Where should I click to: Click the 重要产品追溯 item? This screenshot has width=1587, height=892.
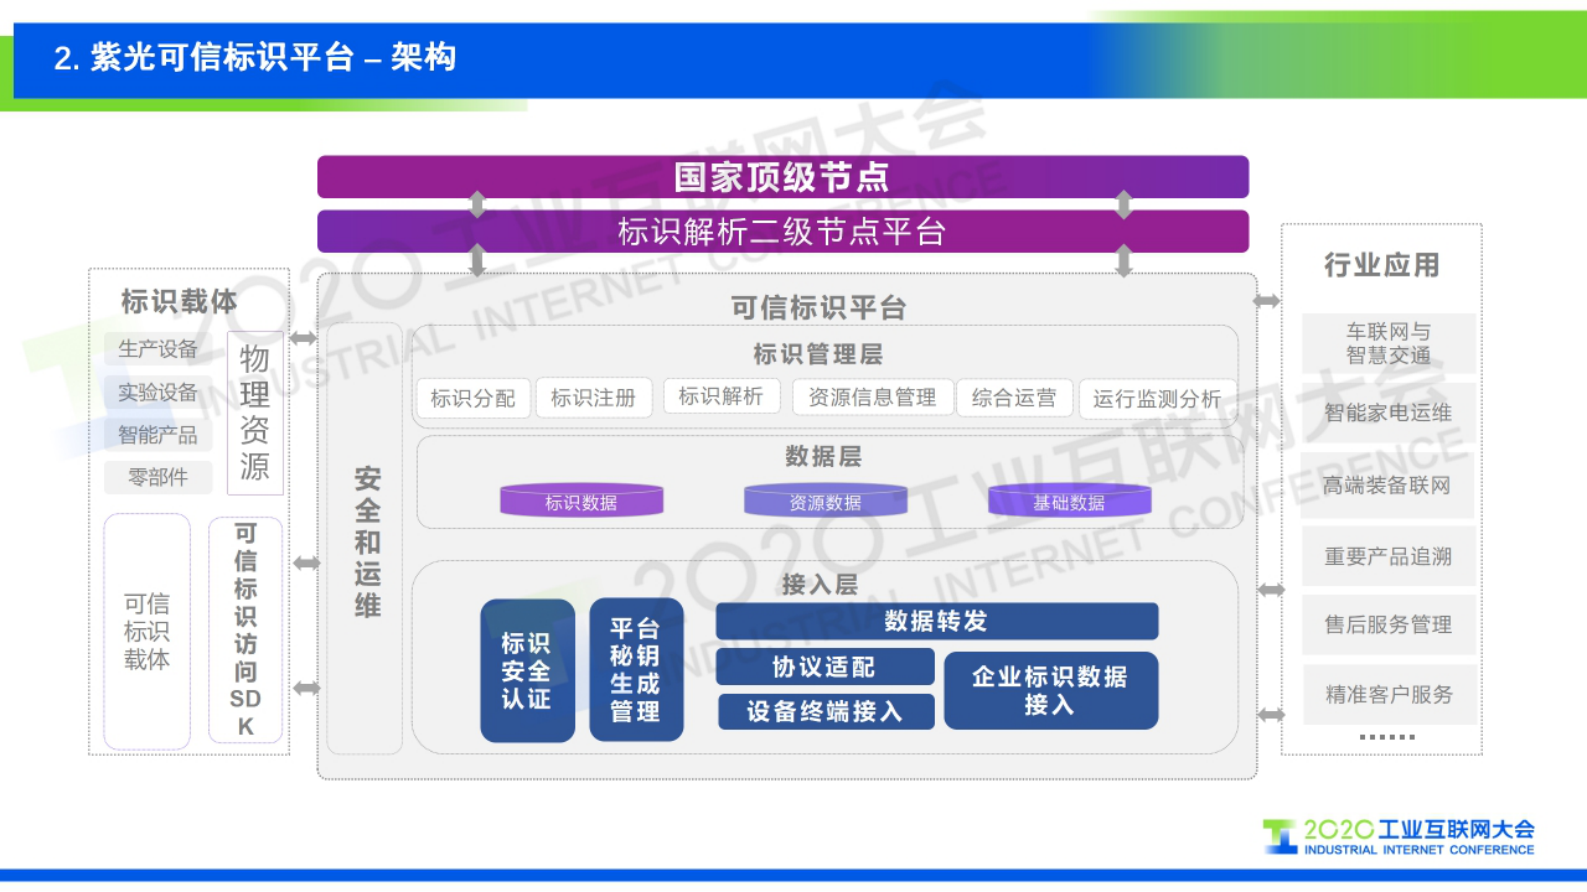click(1388, 556)
